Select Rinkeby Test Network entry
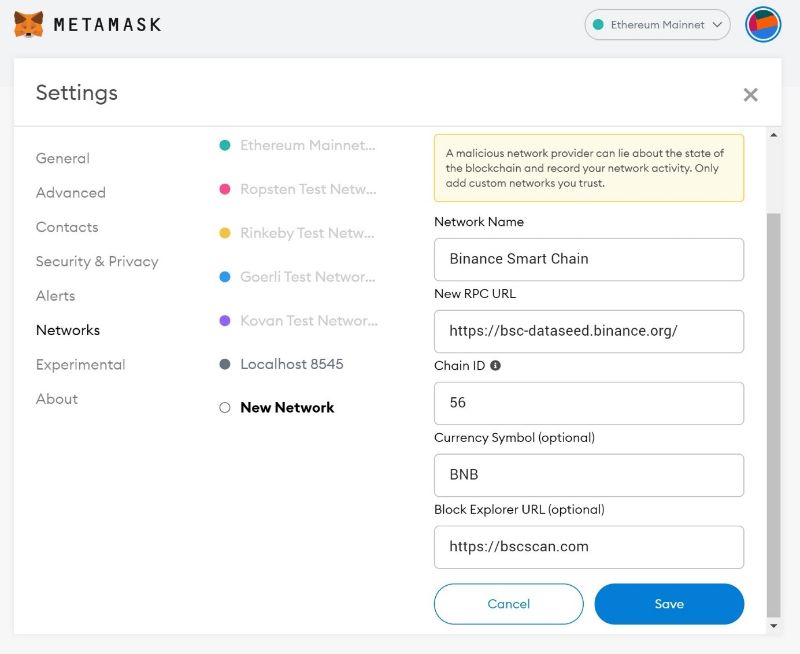 click(307, 233)
